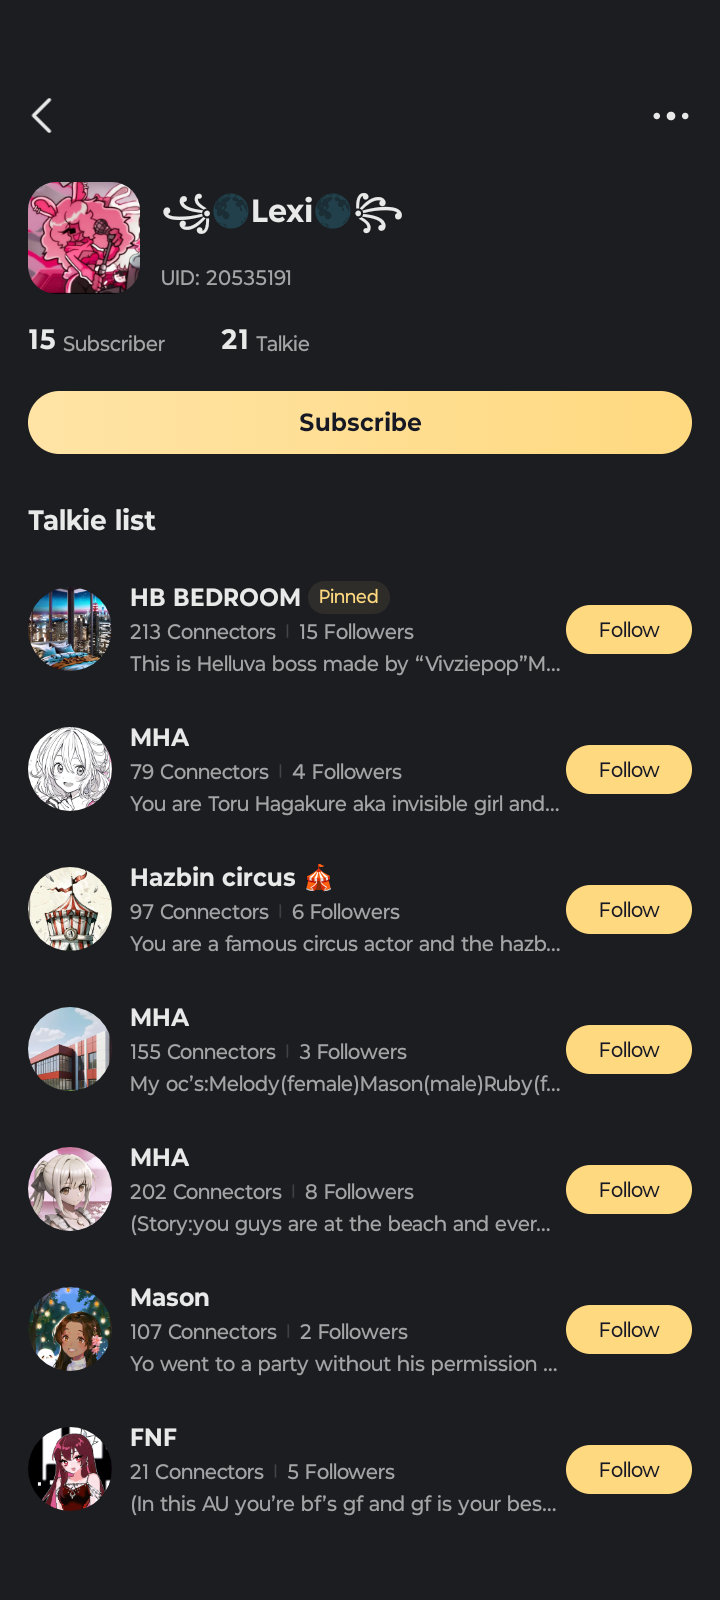Follow the Hazbin circus talkie

(x=628, y=910)
